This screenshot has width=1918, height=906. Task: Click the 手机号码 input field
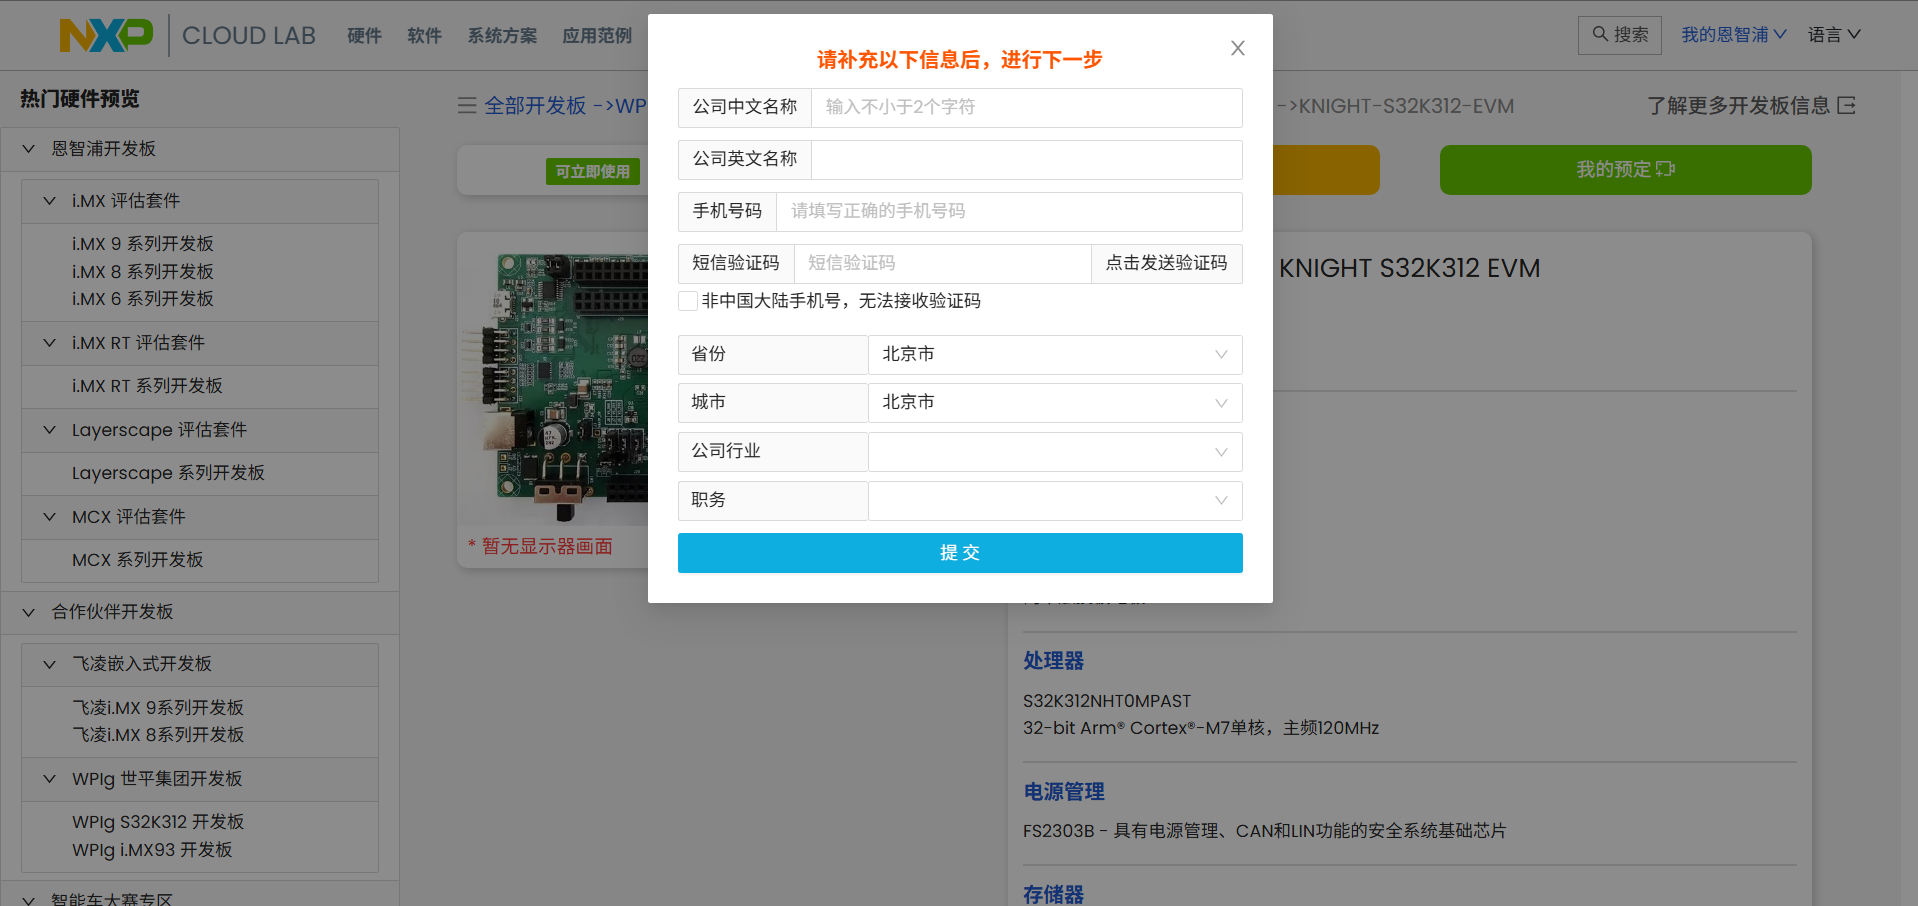[x=1009, y=211]
